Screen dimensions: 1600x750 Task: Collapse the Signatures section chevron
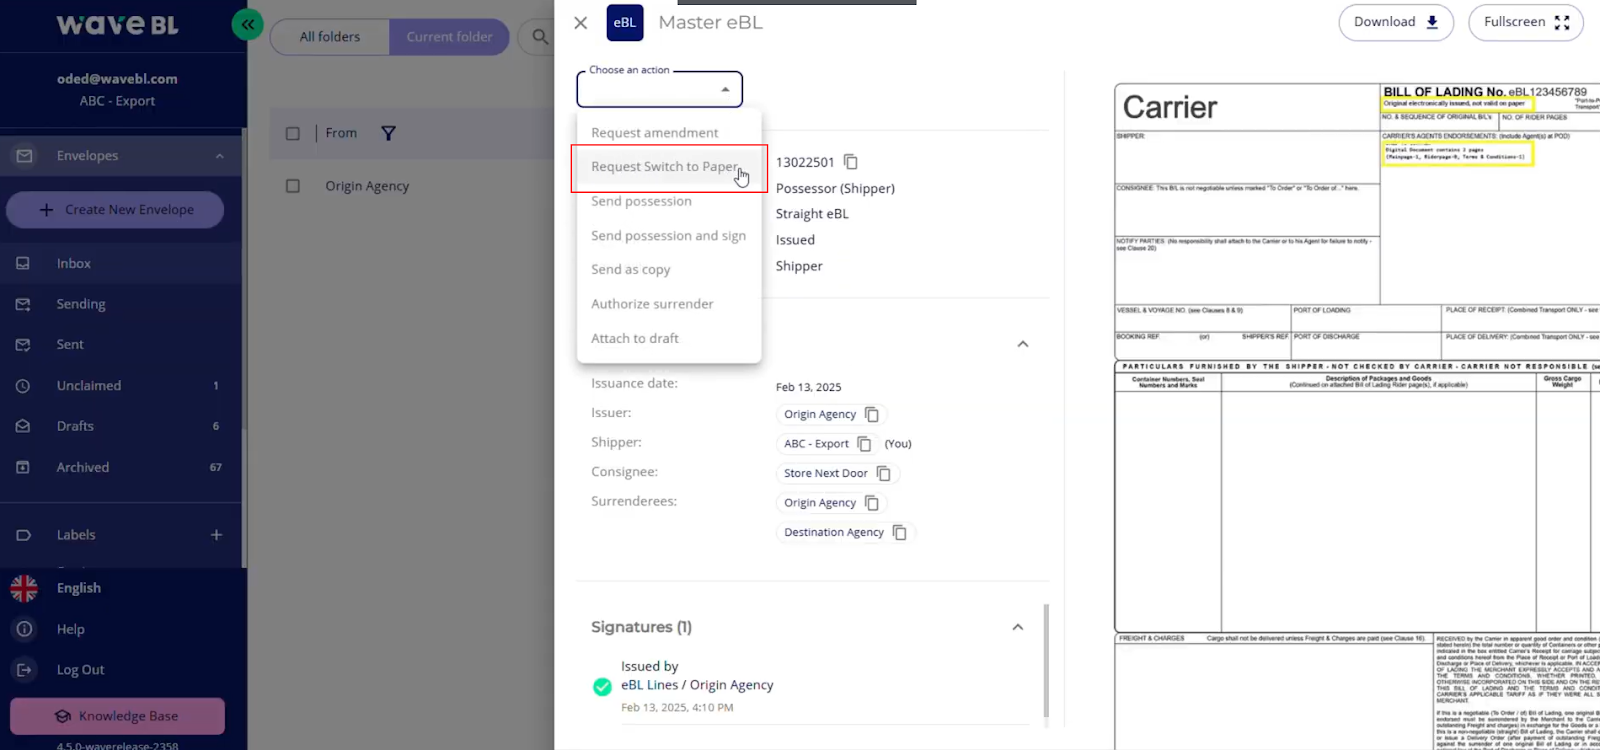point(1018,627)
